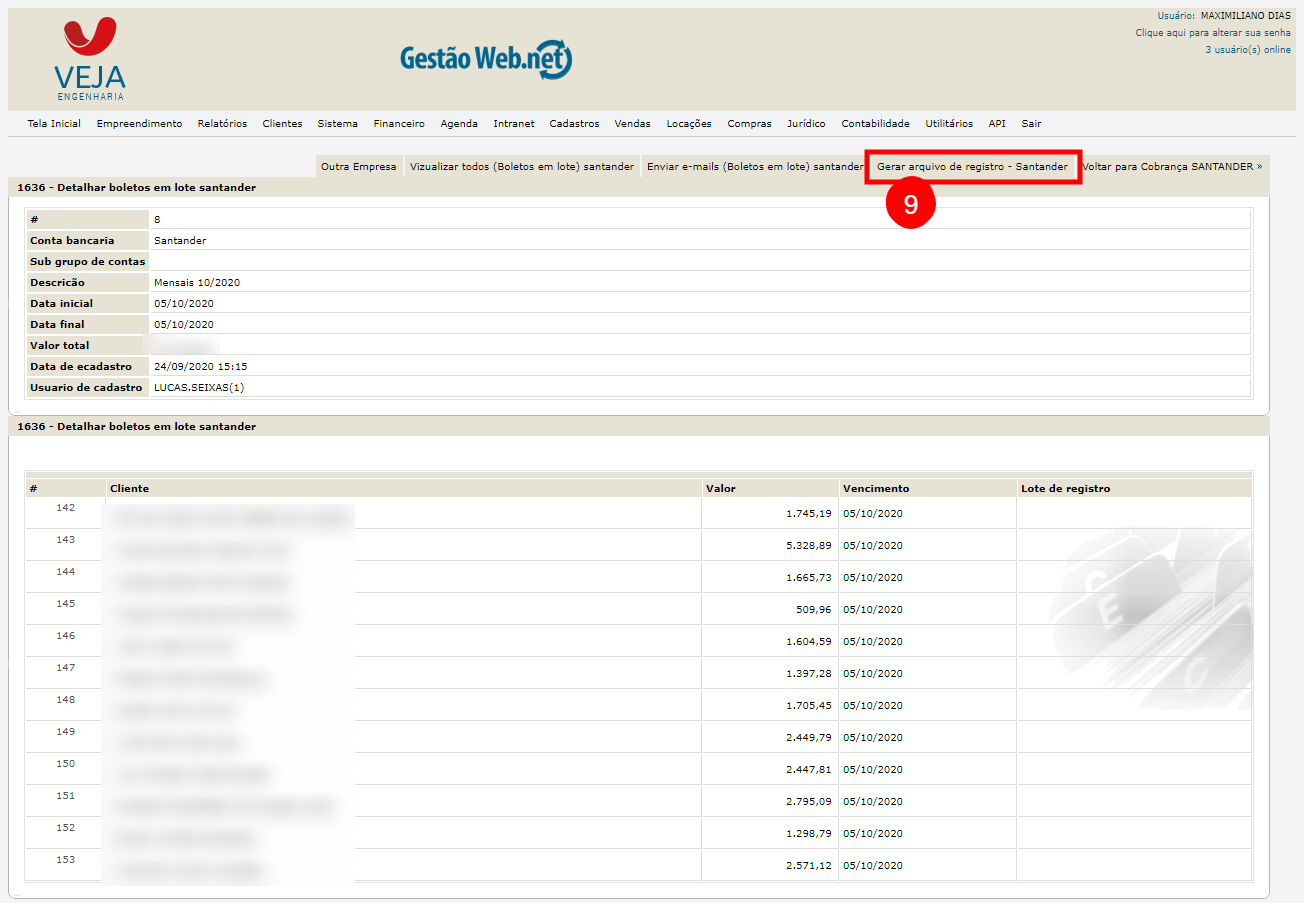The width and height of the screenshot is (1304, 903).
Task: Click the Veja Engenharia logo
Action: (x=90, y=59)
